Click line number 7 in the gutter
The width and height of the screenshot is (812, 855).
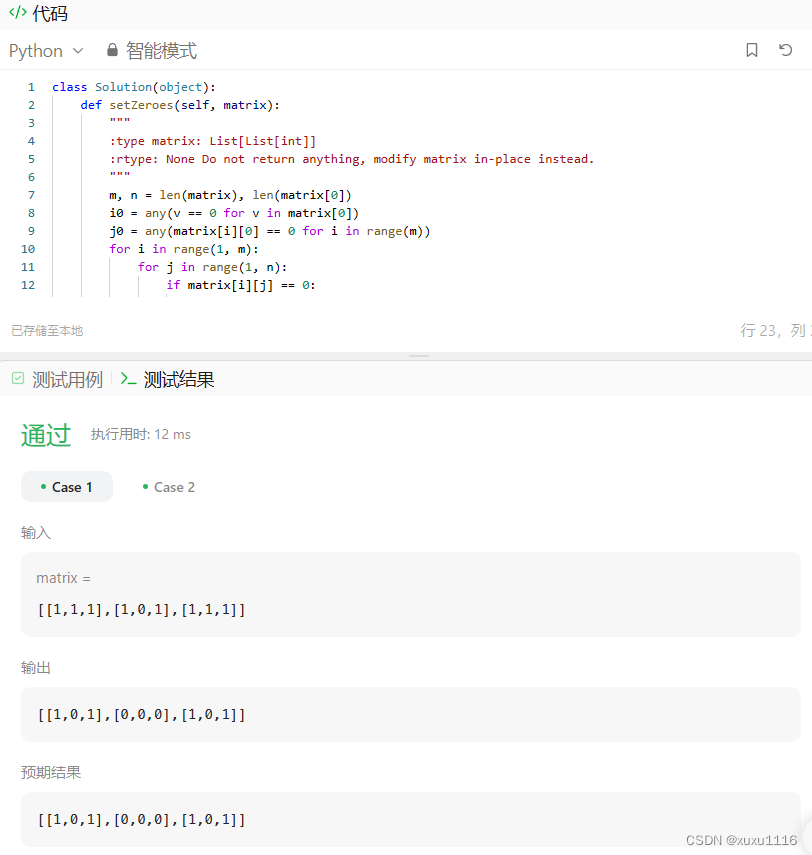coord(31,195)
